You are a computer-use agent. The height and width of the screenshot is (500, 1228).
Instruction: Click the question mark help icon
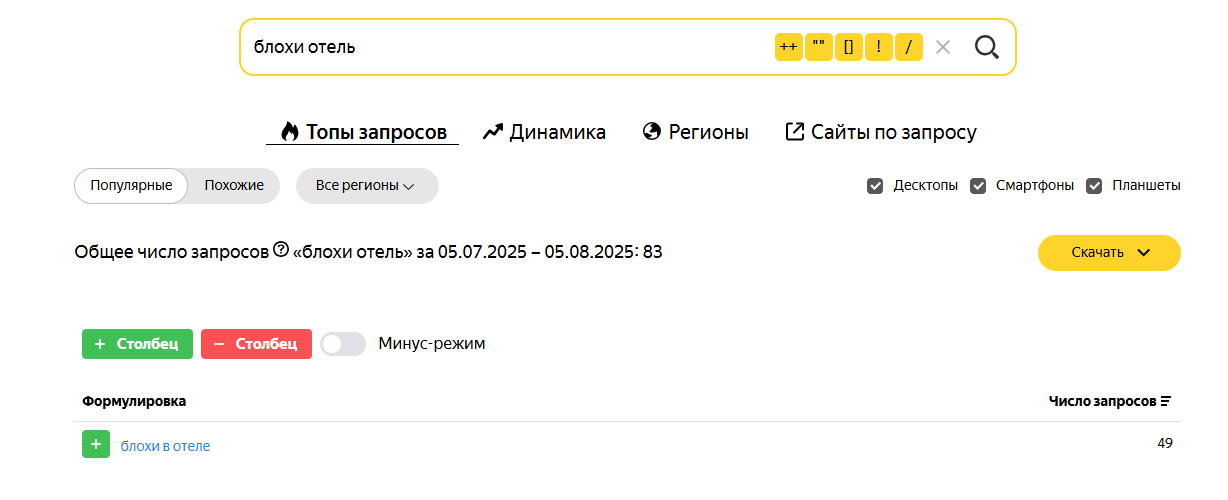click(281, 250)
